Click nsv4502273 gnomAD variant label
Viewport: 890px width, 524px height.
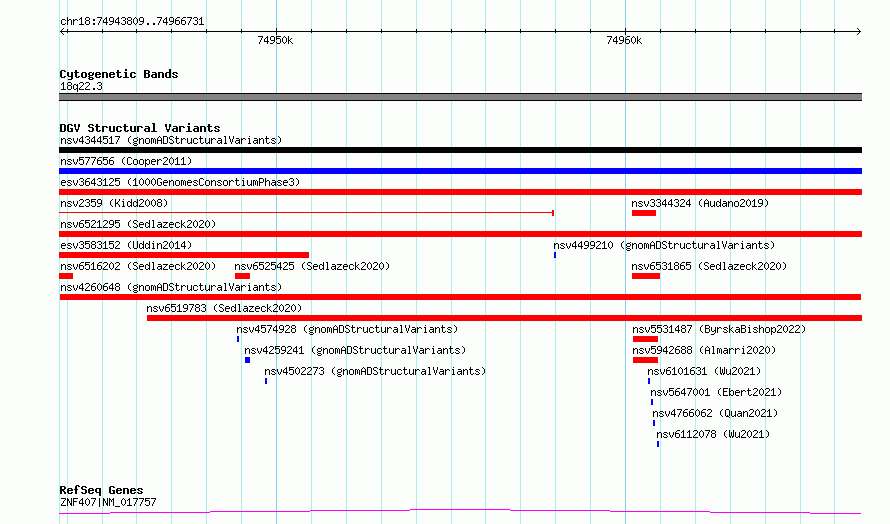[375, 371]
